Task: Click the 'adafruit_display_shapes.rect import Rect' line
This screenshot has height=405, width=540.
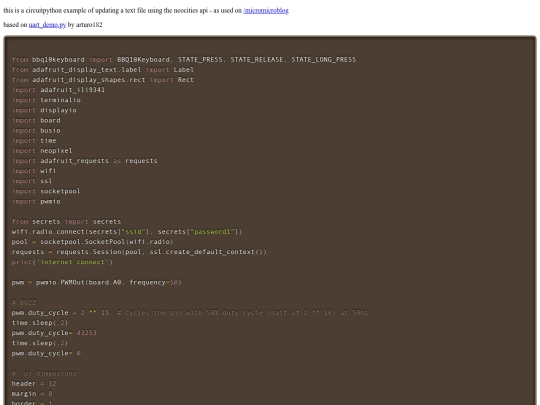Action: [103, 80]
